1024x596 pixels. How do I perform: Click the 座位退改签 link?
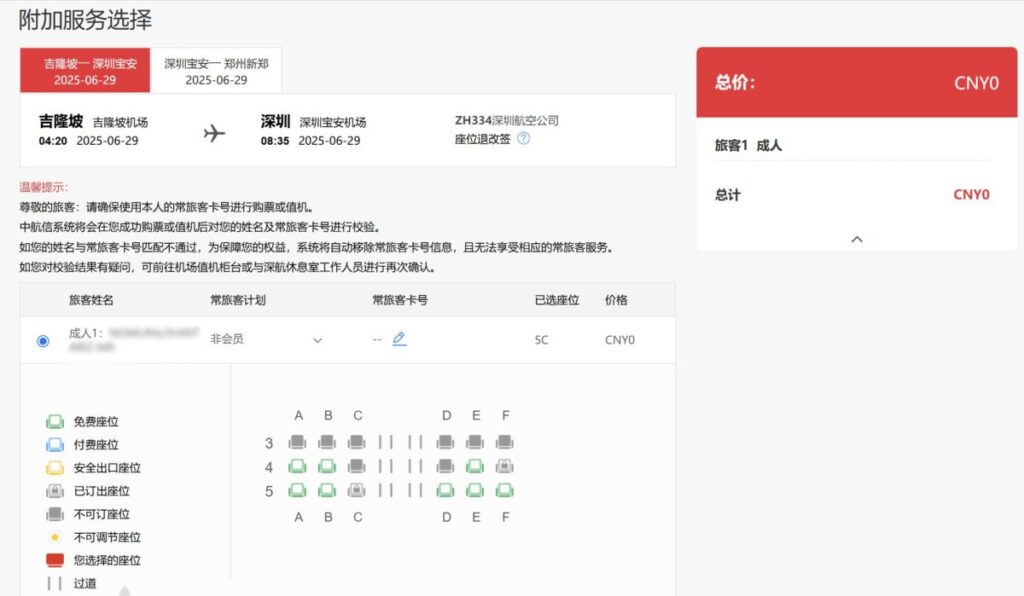tap(482, 139)
